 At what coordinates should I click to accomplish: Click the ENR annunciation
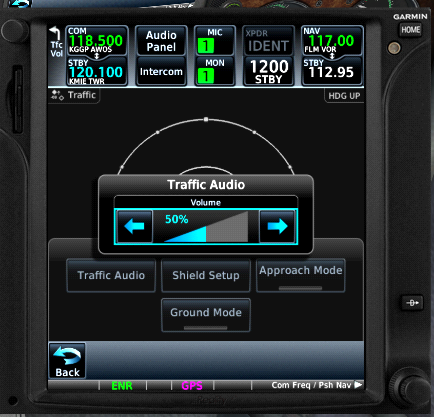(122, 386)
